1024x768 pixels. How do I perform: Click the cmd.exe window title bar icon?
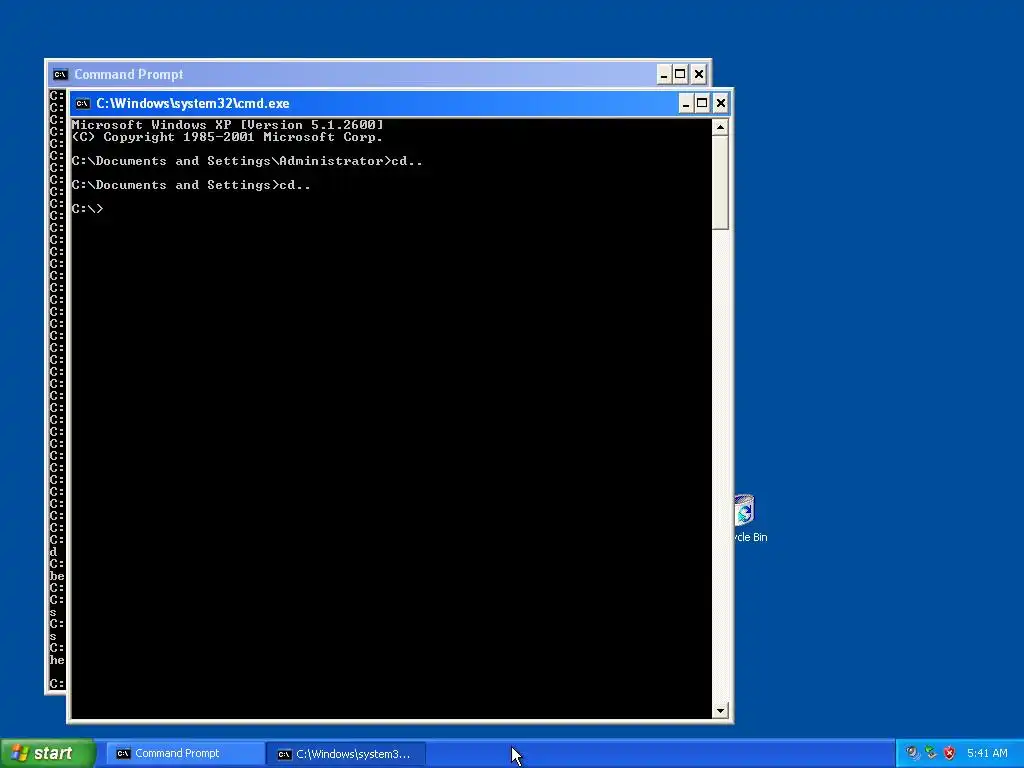pyautogui.click(x=83, y=103)
